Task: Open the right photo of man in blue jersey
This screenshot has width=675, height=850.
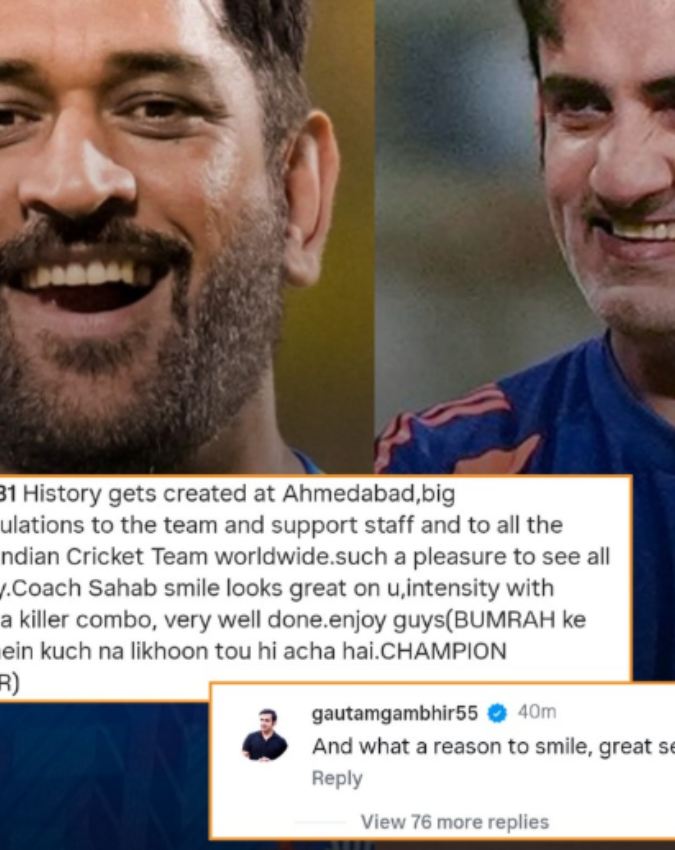Action: coord(525,236)
